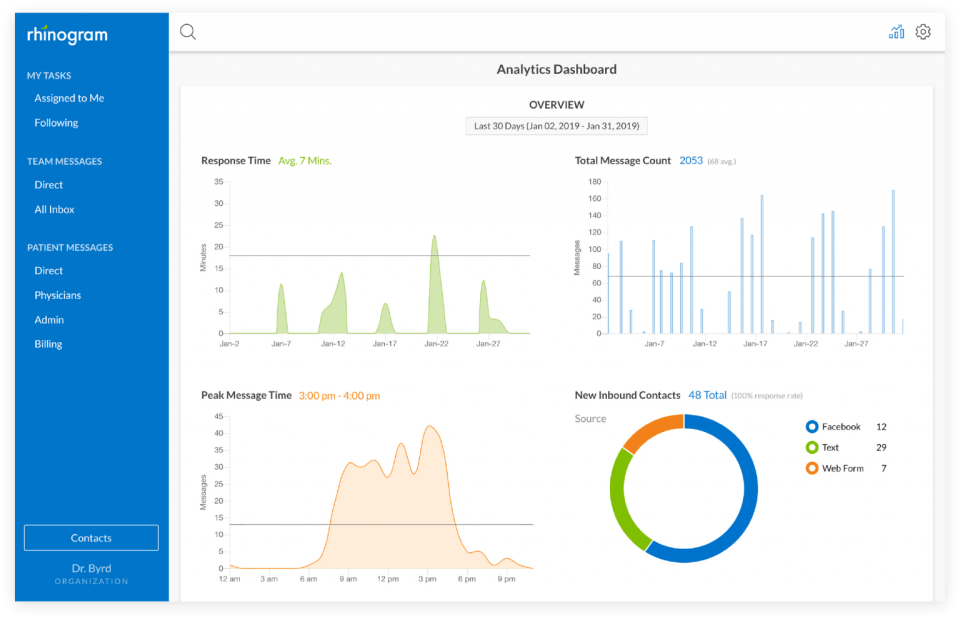Click the TEAM MESSAGES section header
Image resolution: width=960 pixels, height=619 pixels.
point(64,162)
